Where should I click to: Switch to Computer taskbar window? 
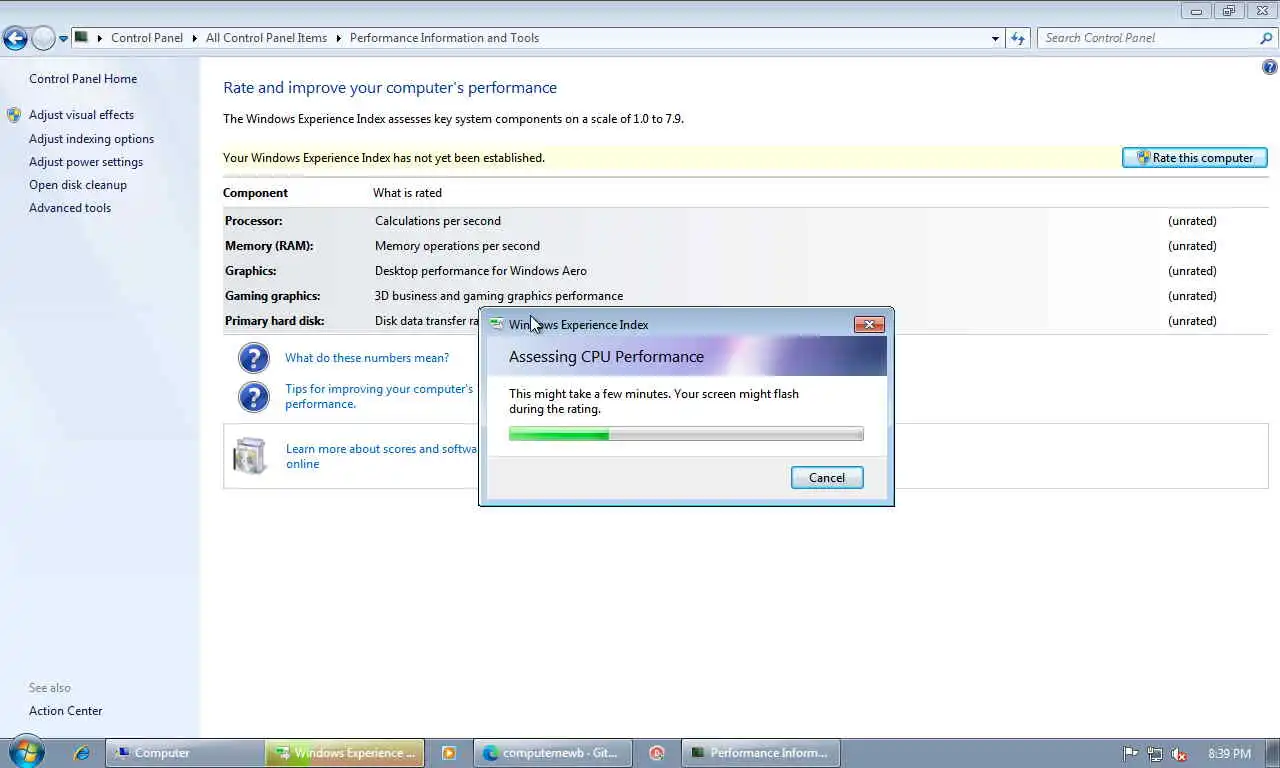[184, 753]
